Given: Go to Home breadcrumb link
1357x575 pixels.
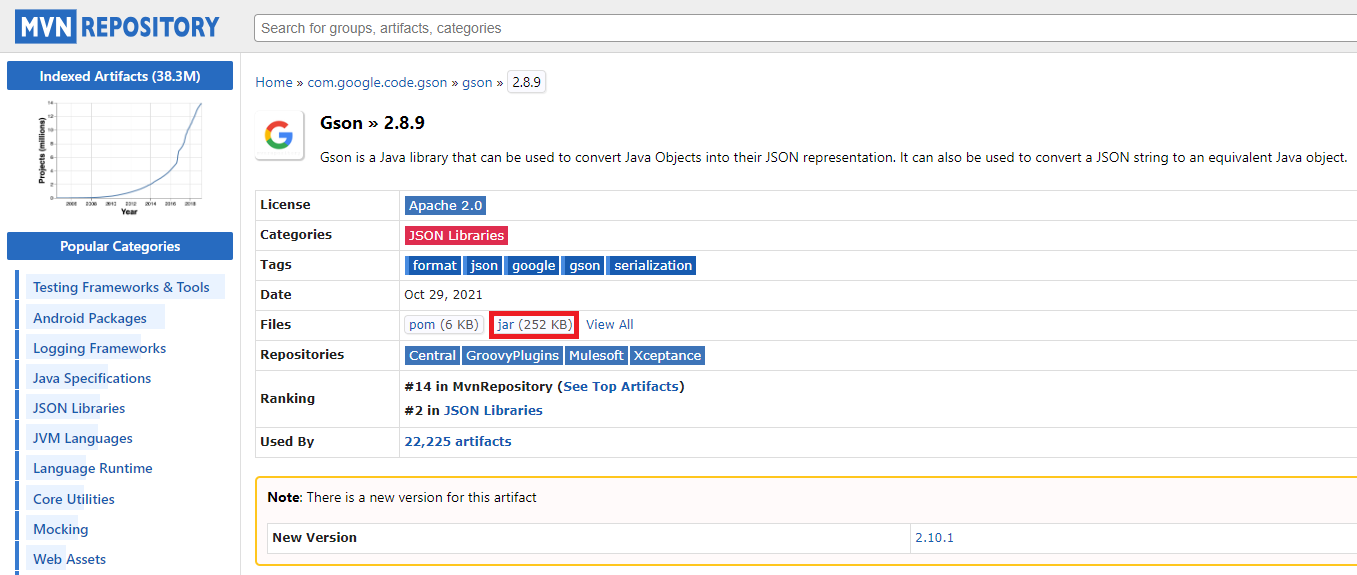Looking at the screenshot, I should (x=274, y=82).
